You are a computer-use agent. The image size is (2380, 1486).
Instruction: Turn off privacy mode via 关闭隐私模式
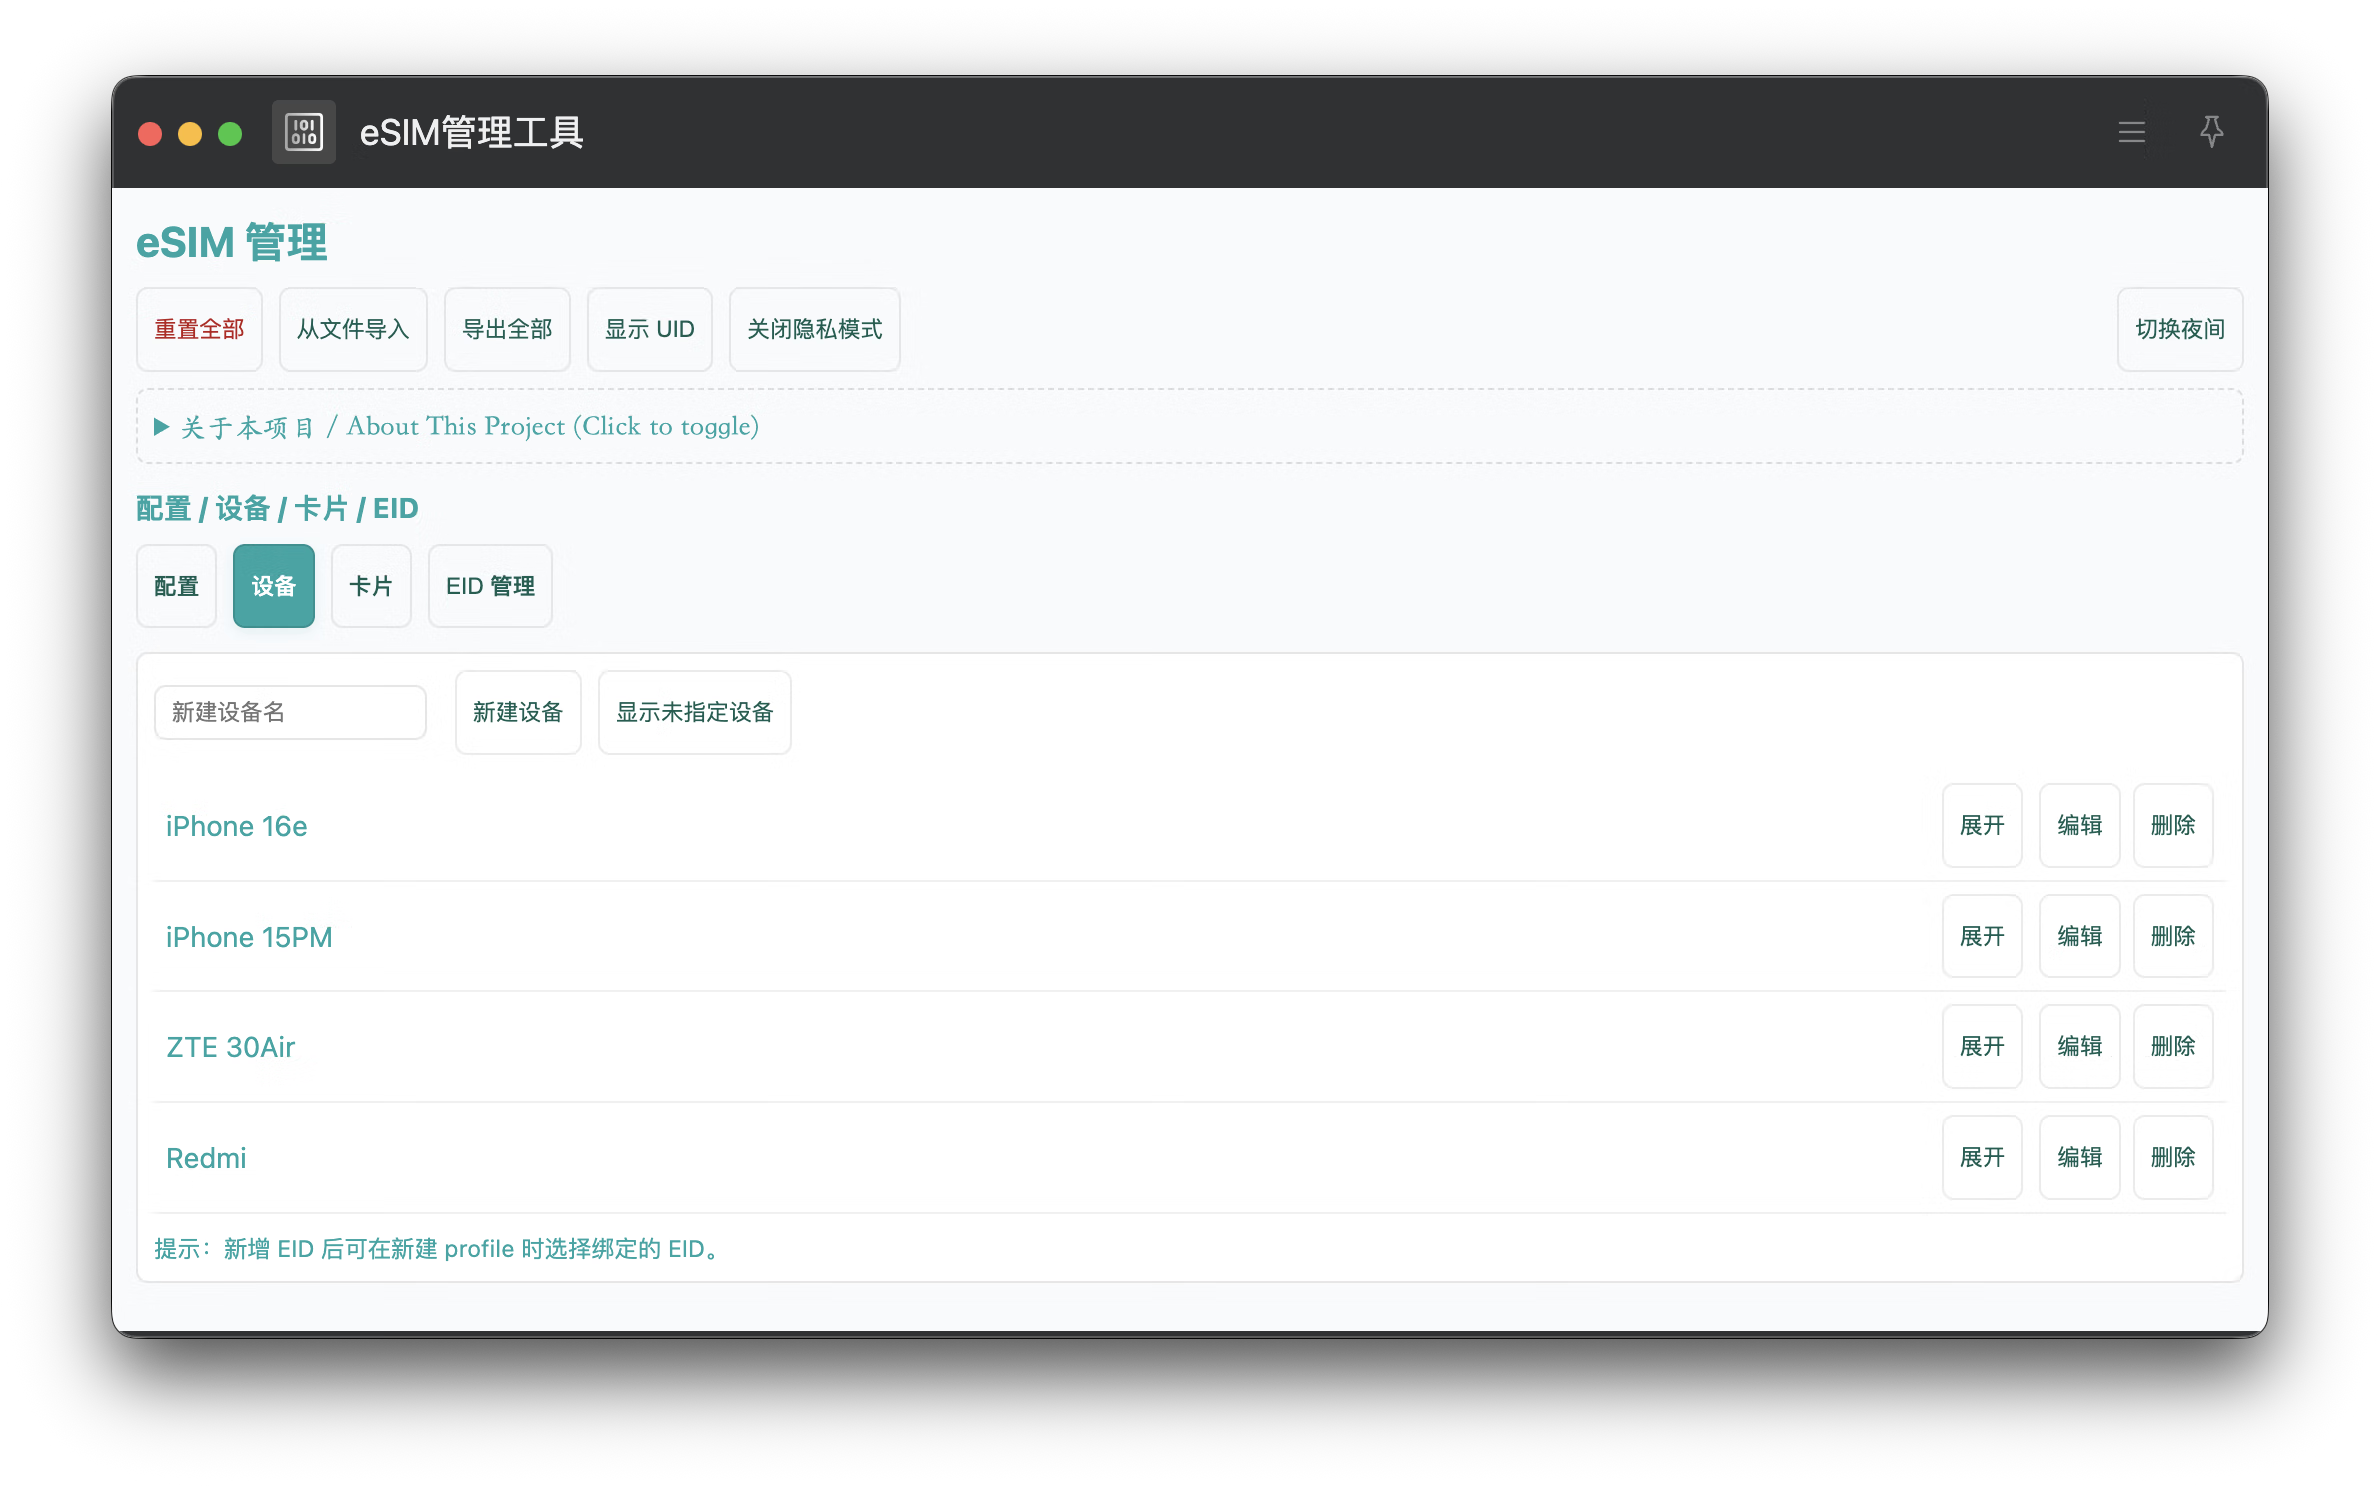(814, 329)
